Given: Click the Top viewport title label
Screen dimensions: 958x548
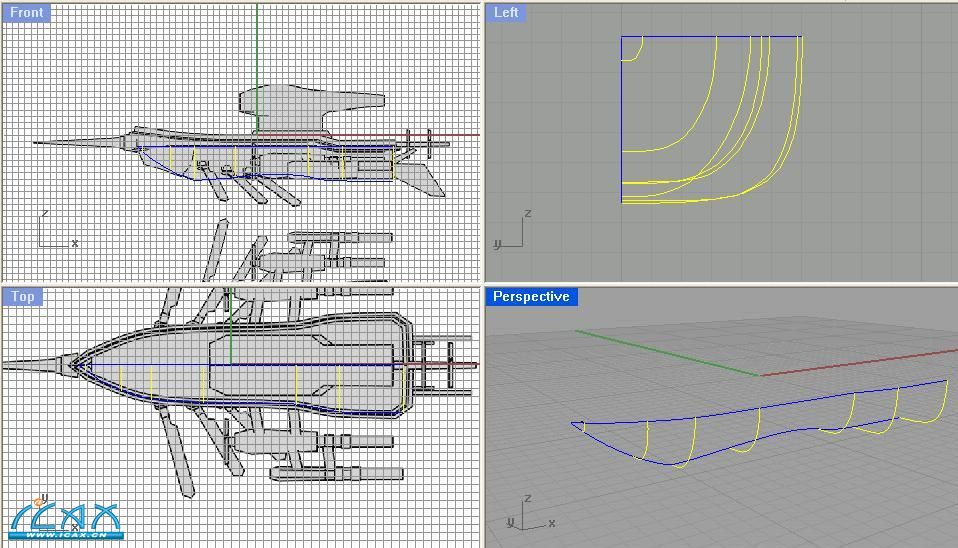Looking at the screenshot, I should [x=23, y=297].
